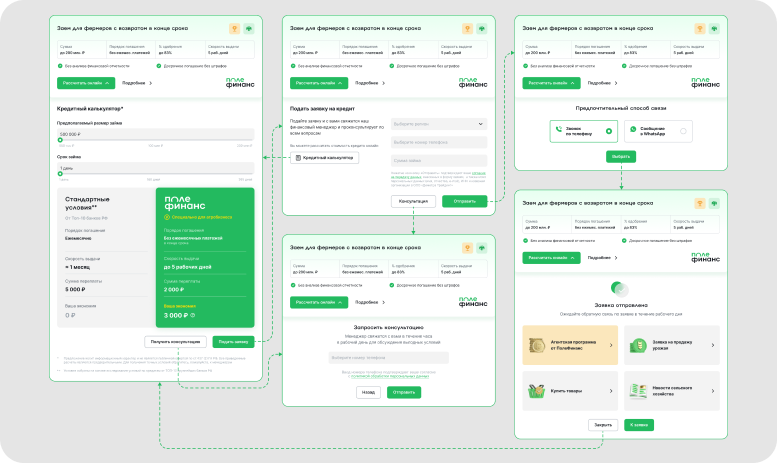Click the Подать заявку button

click(x=233, y=342)
